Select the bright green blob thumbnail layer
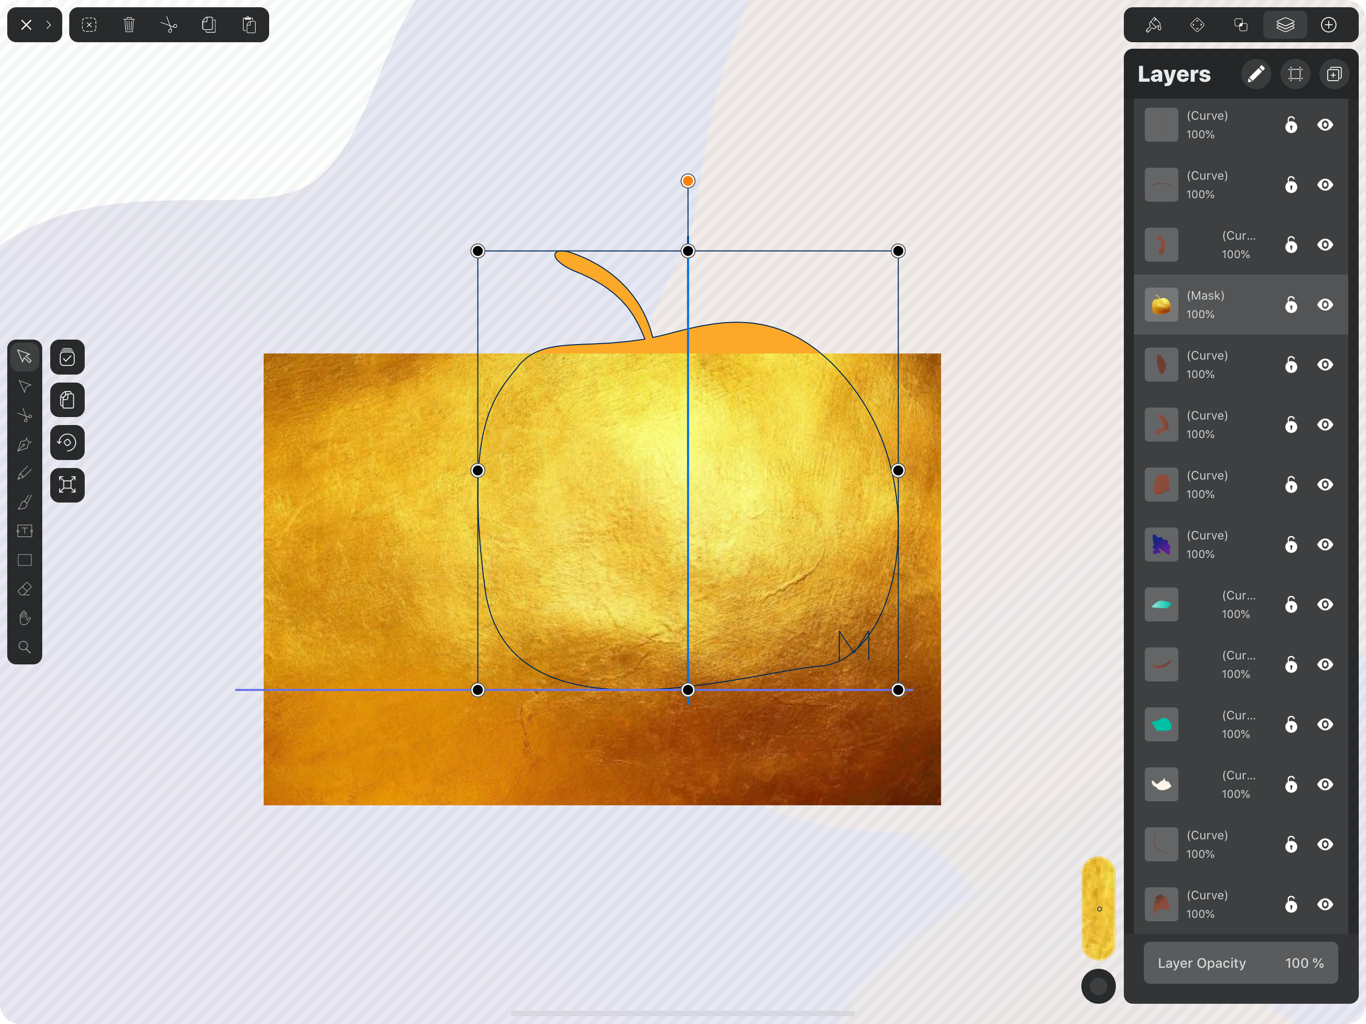 tap(1241, 725)
